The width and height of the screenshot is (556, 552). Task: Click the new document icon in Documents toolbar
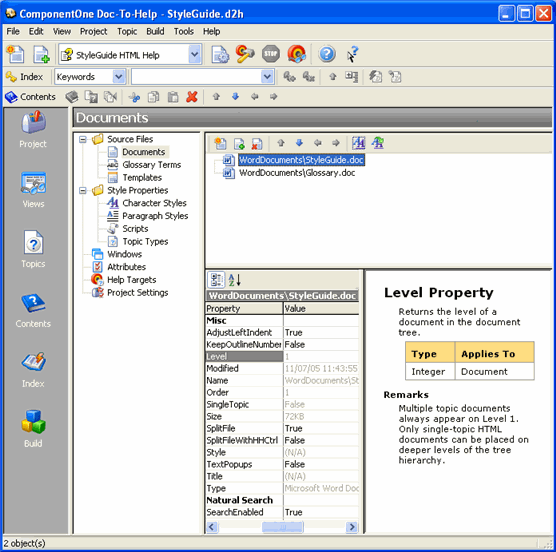pos(220,143)
